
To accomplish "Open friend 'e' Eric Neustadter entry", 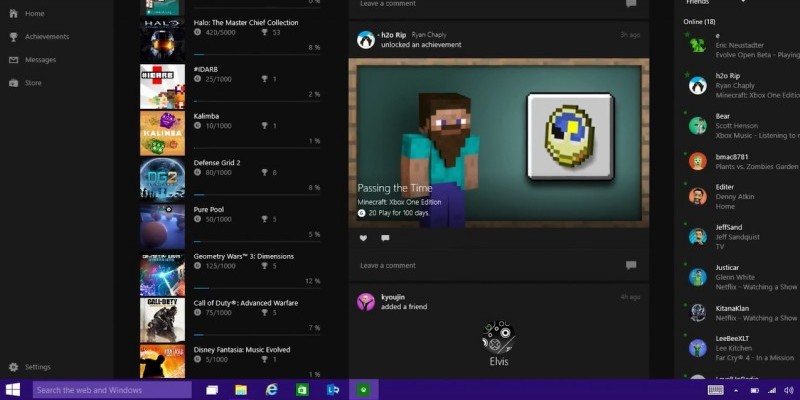I will [x=741, y=45].
